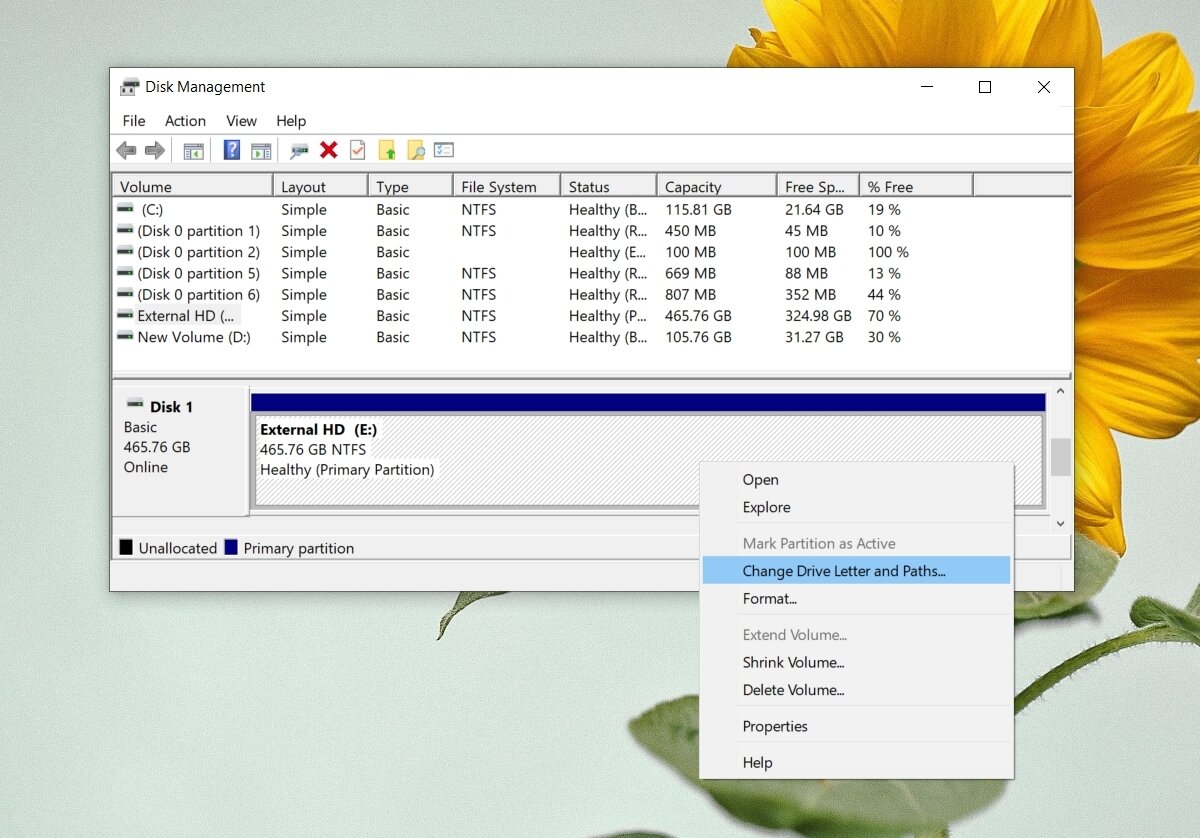Screen dimensions: 1200x838
Task: Click the blue Help question mark icon
Action: [232, 150]
